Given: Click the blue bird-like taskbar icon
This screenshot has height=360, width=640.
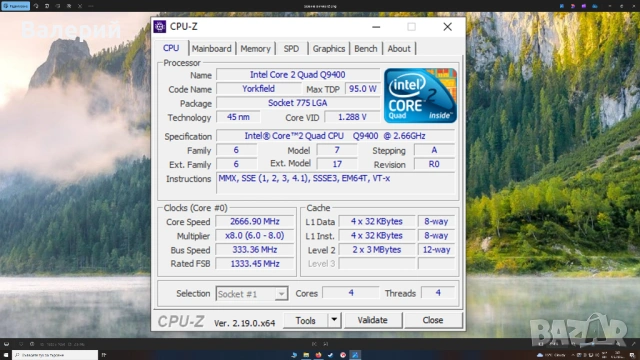Looking at the screenshot, I should [294, 355].
